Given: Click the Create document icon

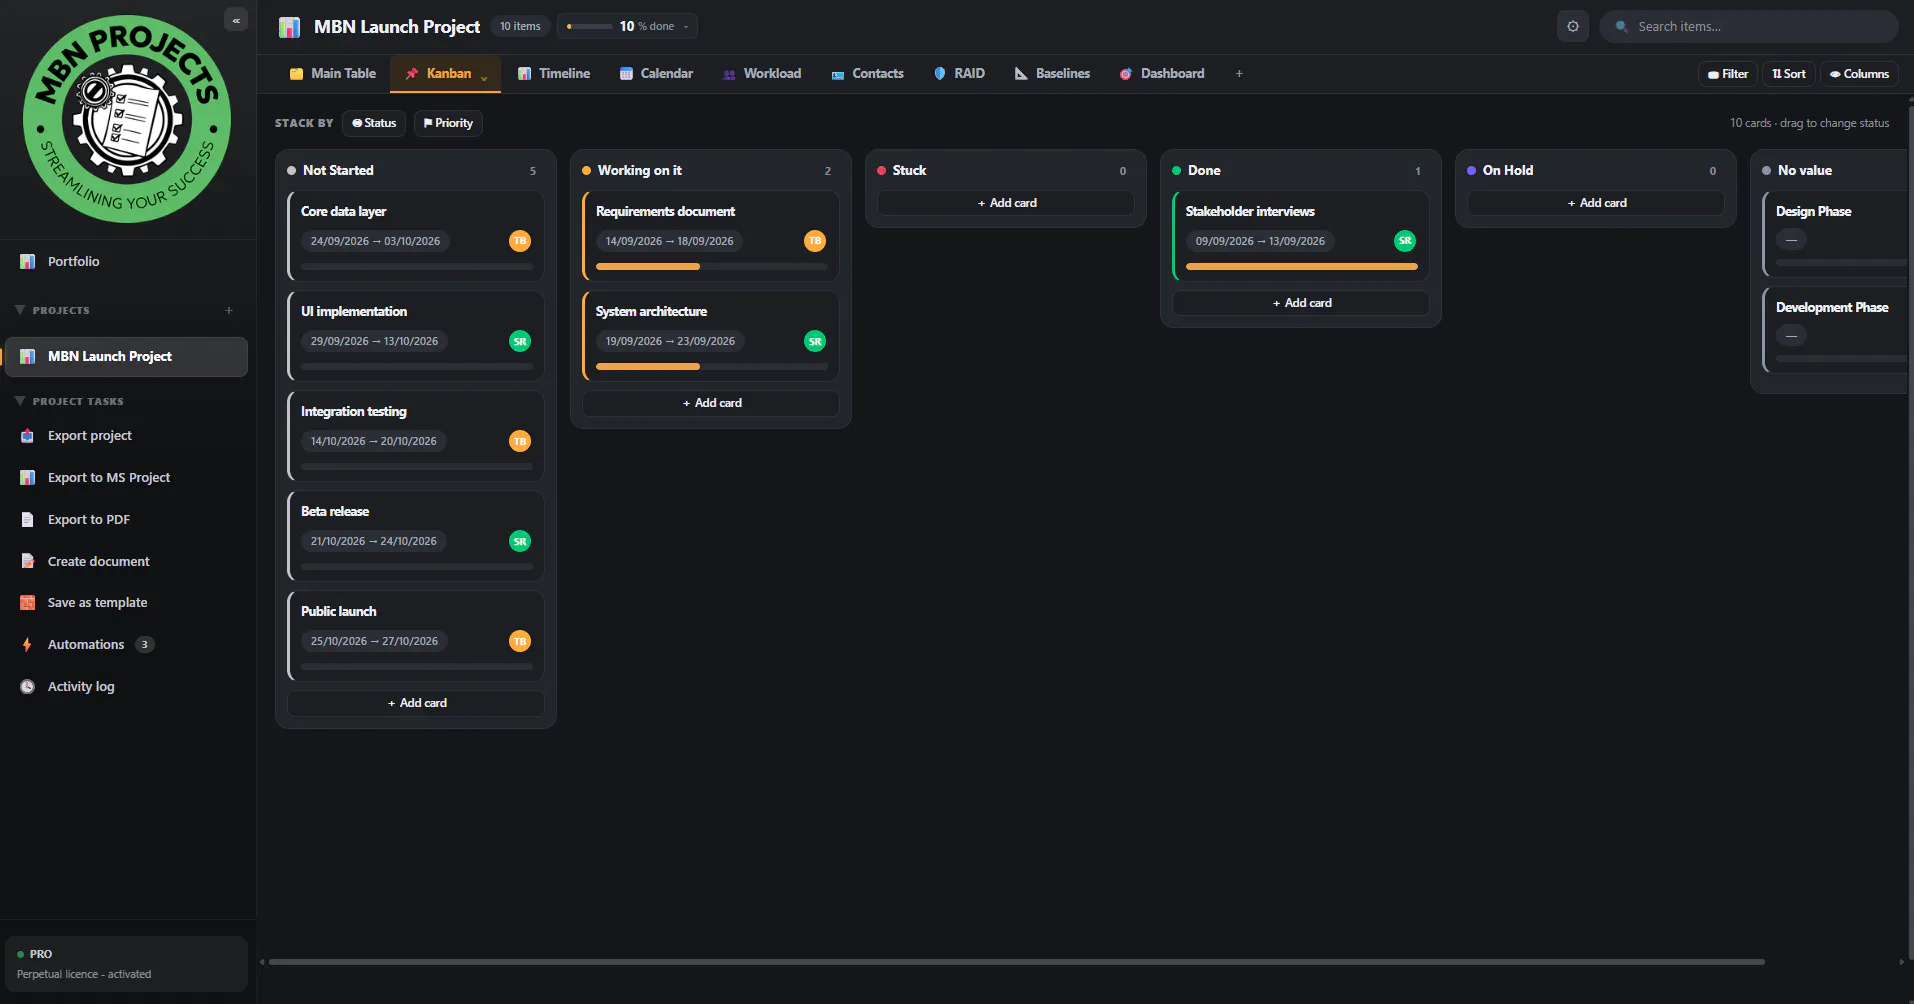Looking at the screenshot, I should [x=28, y=561].
